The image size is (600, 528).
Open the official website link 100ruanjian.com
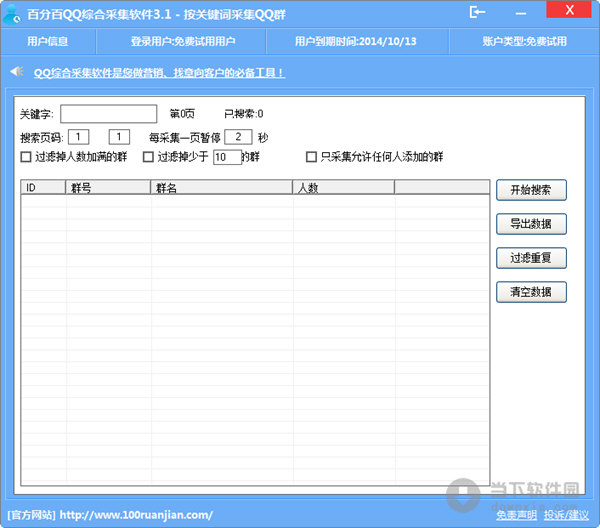136,515
